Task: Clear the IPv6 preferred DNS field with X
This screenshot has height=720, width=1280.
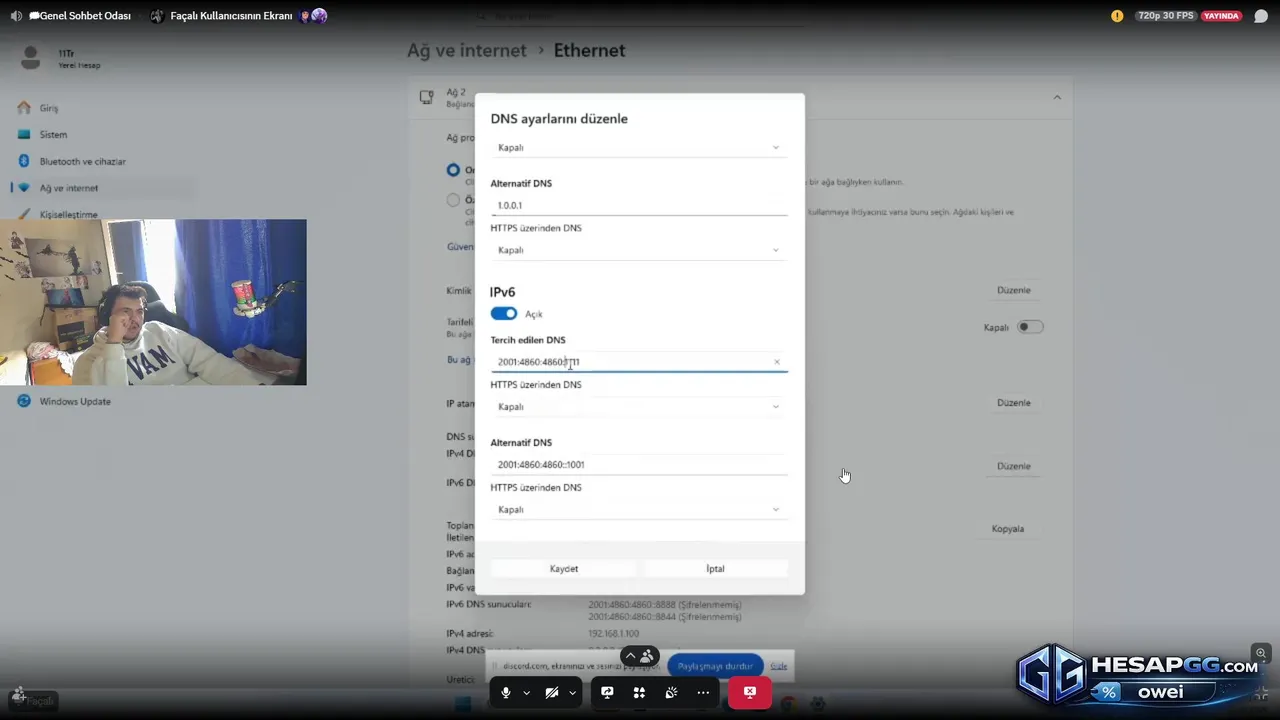Action: pos(777,362)
